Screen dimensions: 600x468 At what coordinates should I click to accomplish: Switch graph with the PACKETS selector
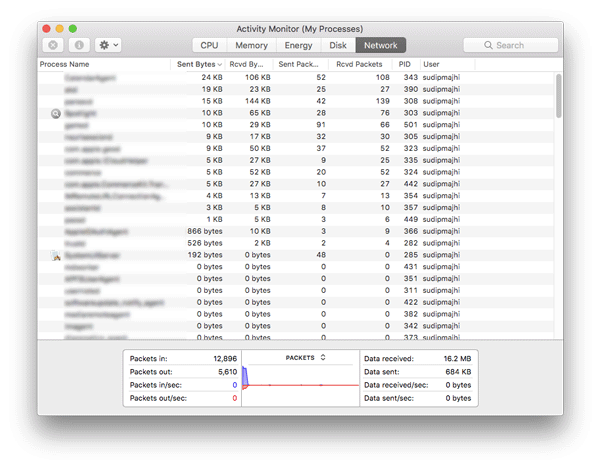(305, 357)
